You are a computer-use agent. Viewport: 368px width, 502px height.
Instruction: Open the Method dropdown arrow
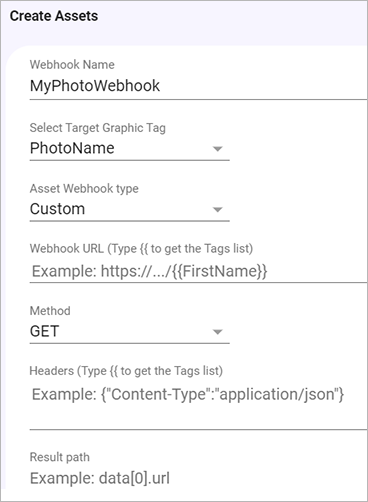(x=218, y=332)
